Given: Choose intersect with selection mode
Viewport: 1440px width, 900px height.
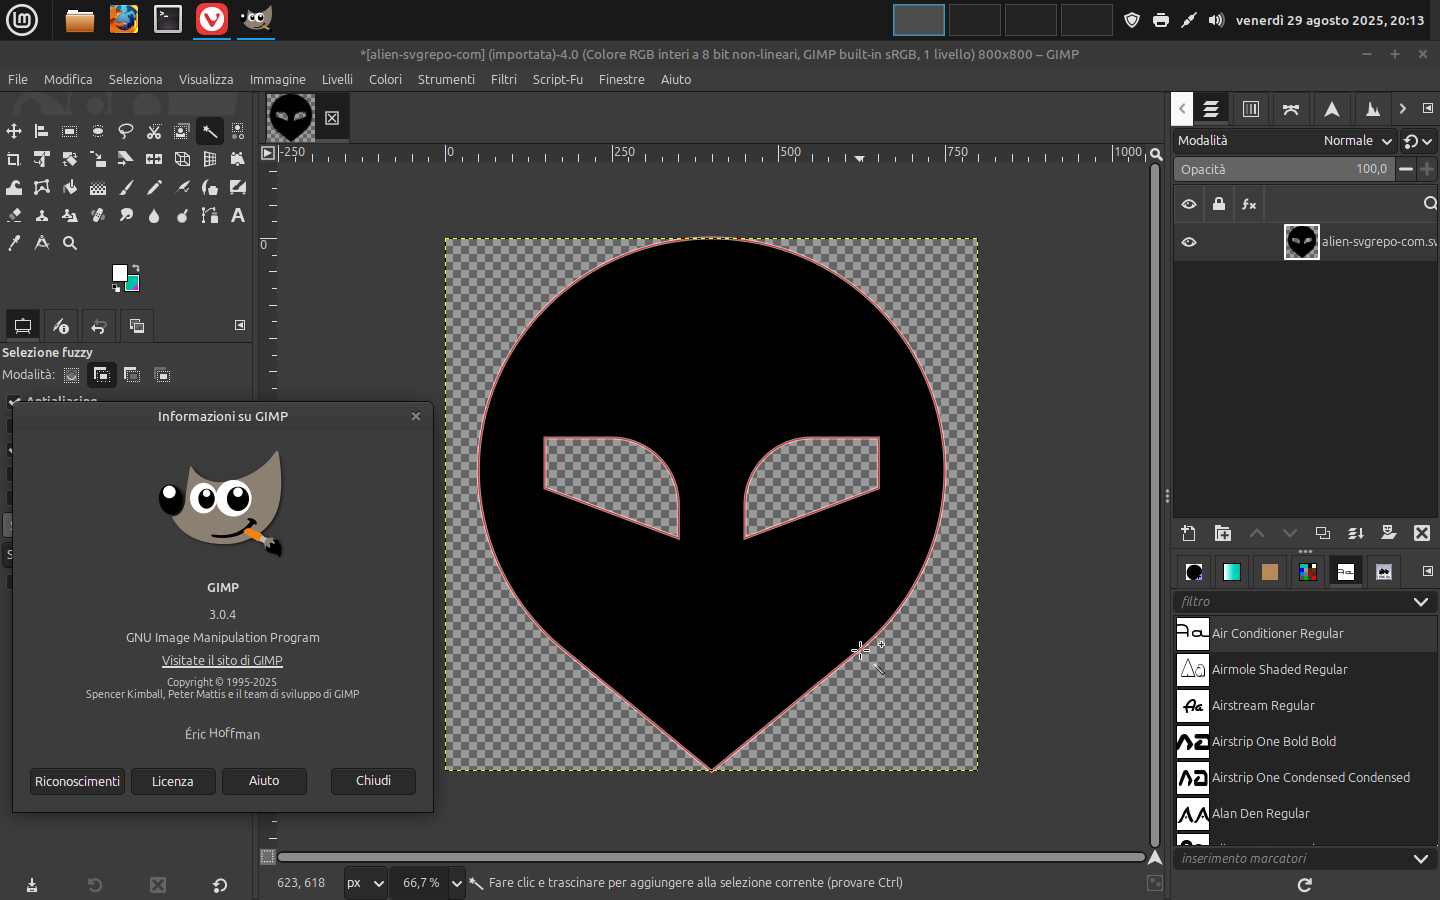Looking at the screenshot, I should (163, 375).
